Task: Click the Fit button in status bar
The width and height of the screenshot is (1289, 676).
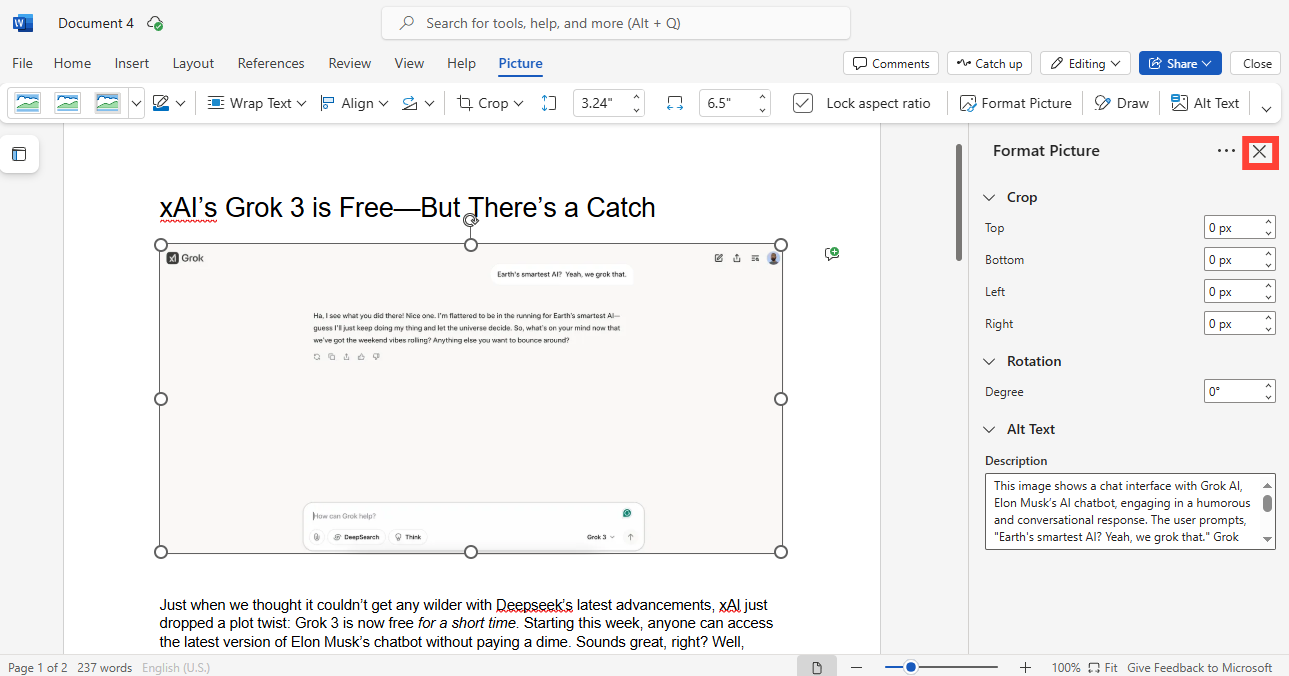Action: coord(1103,667)
